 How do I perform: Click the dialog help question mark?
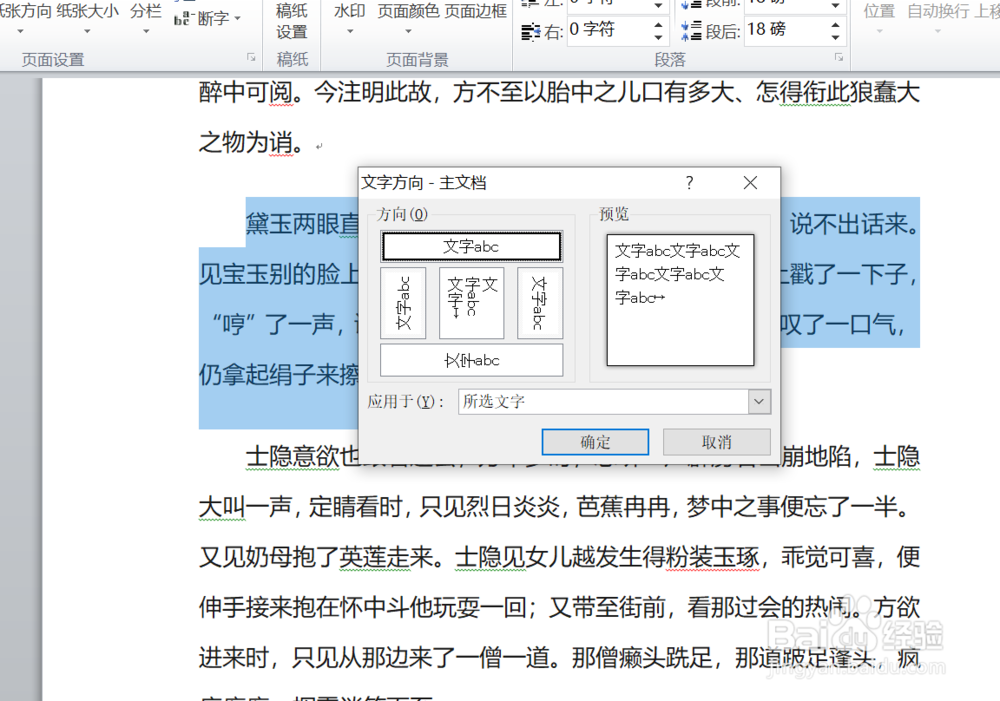[x=689, y=183]
